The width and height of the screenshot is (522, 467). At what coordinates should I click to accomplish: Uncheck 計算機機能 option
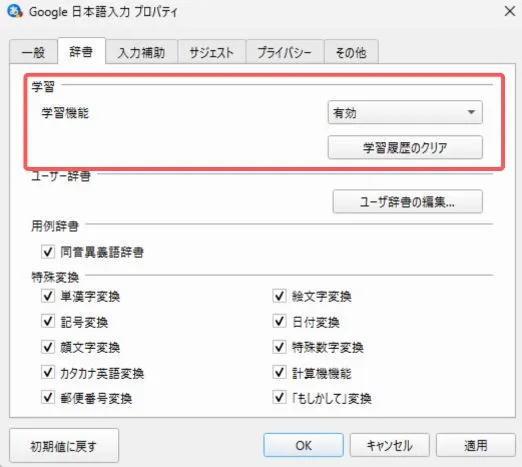[x=279, y=372]
